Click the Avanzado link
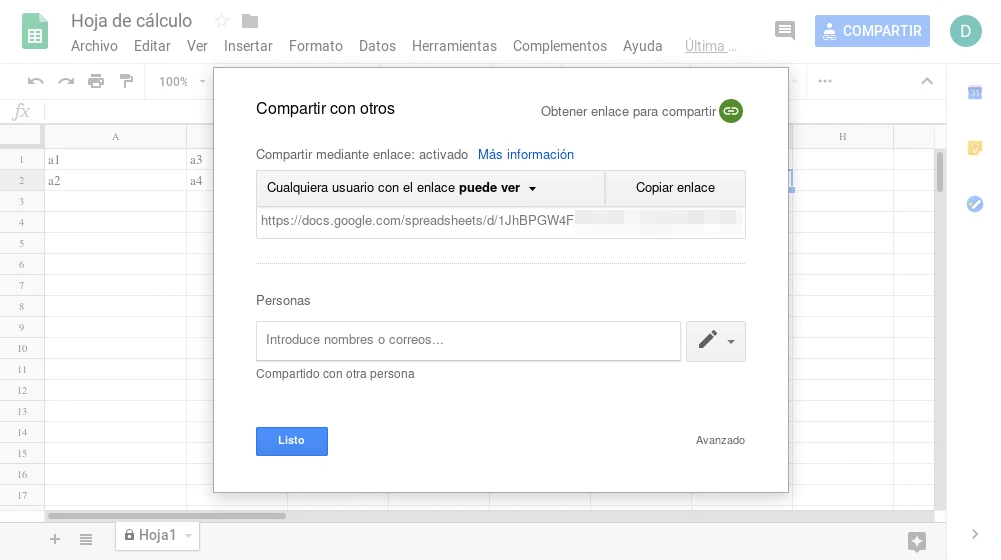The height and width of the screenshot is (560, 1001). tap(720, 440)
